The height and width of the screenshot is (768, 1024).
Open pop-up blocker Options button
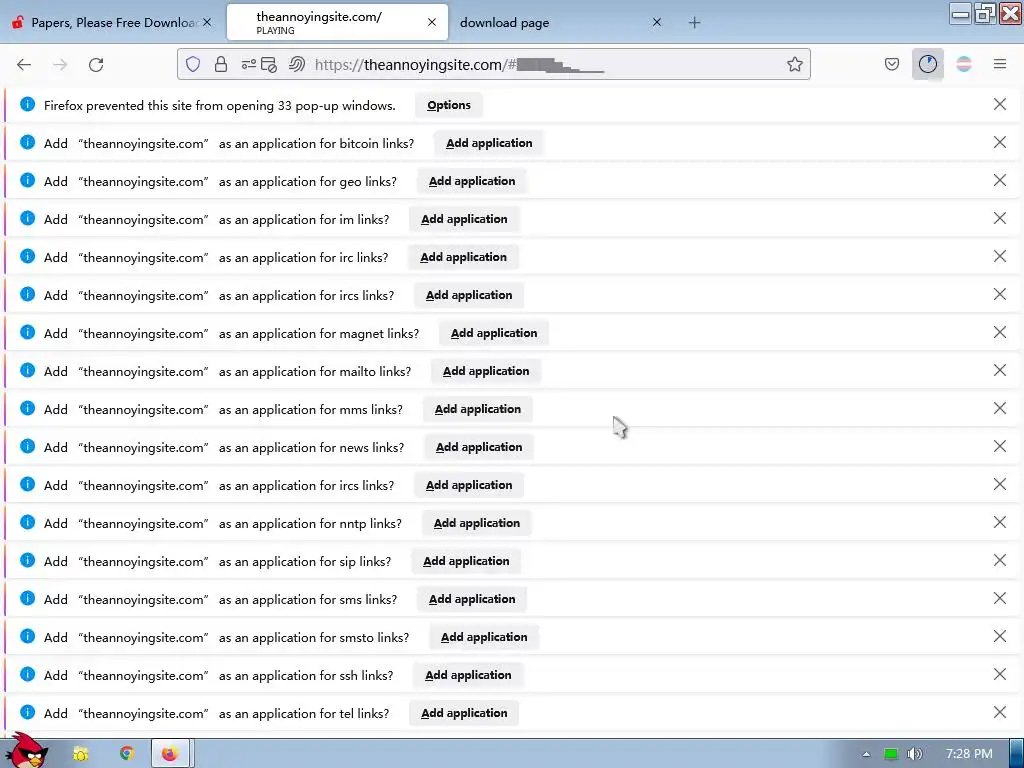click(449, 105)
